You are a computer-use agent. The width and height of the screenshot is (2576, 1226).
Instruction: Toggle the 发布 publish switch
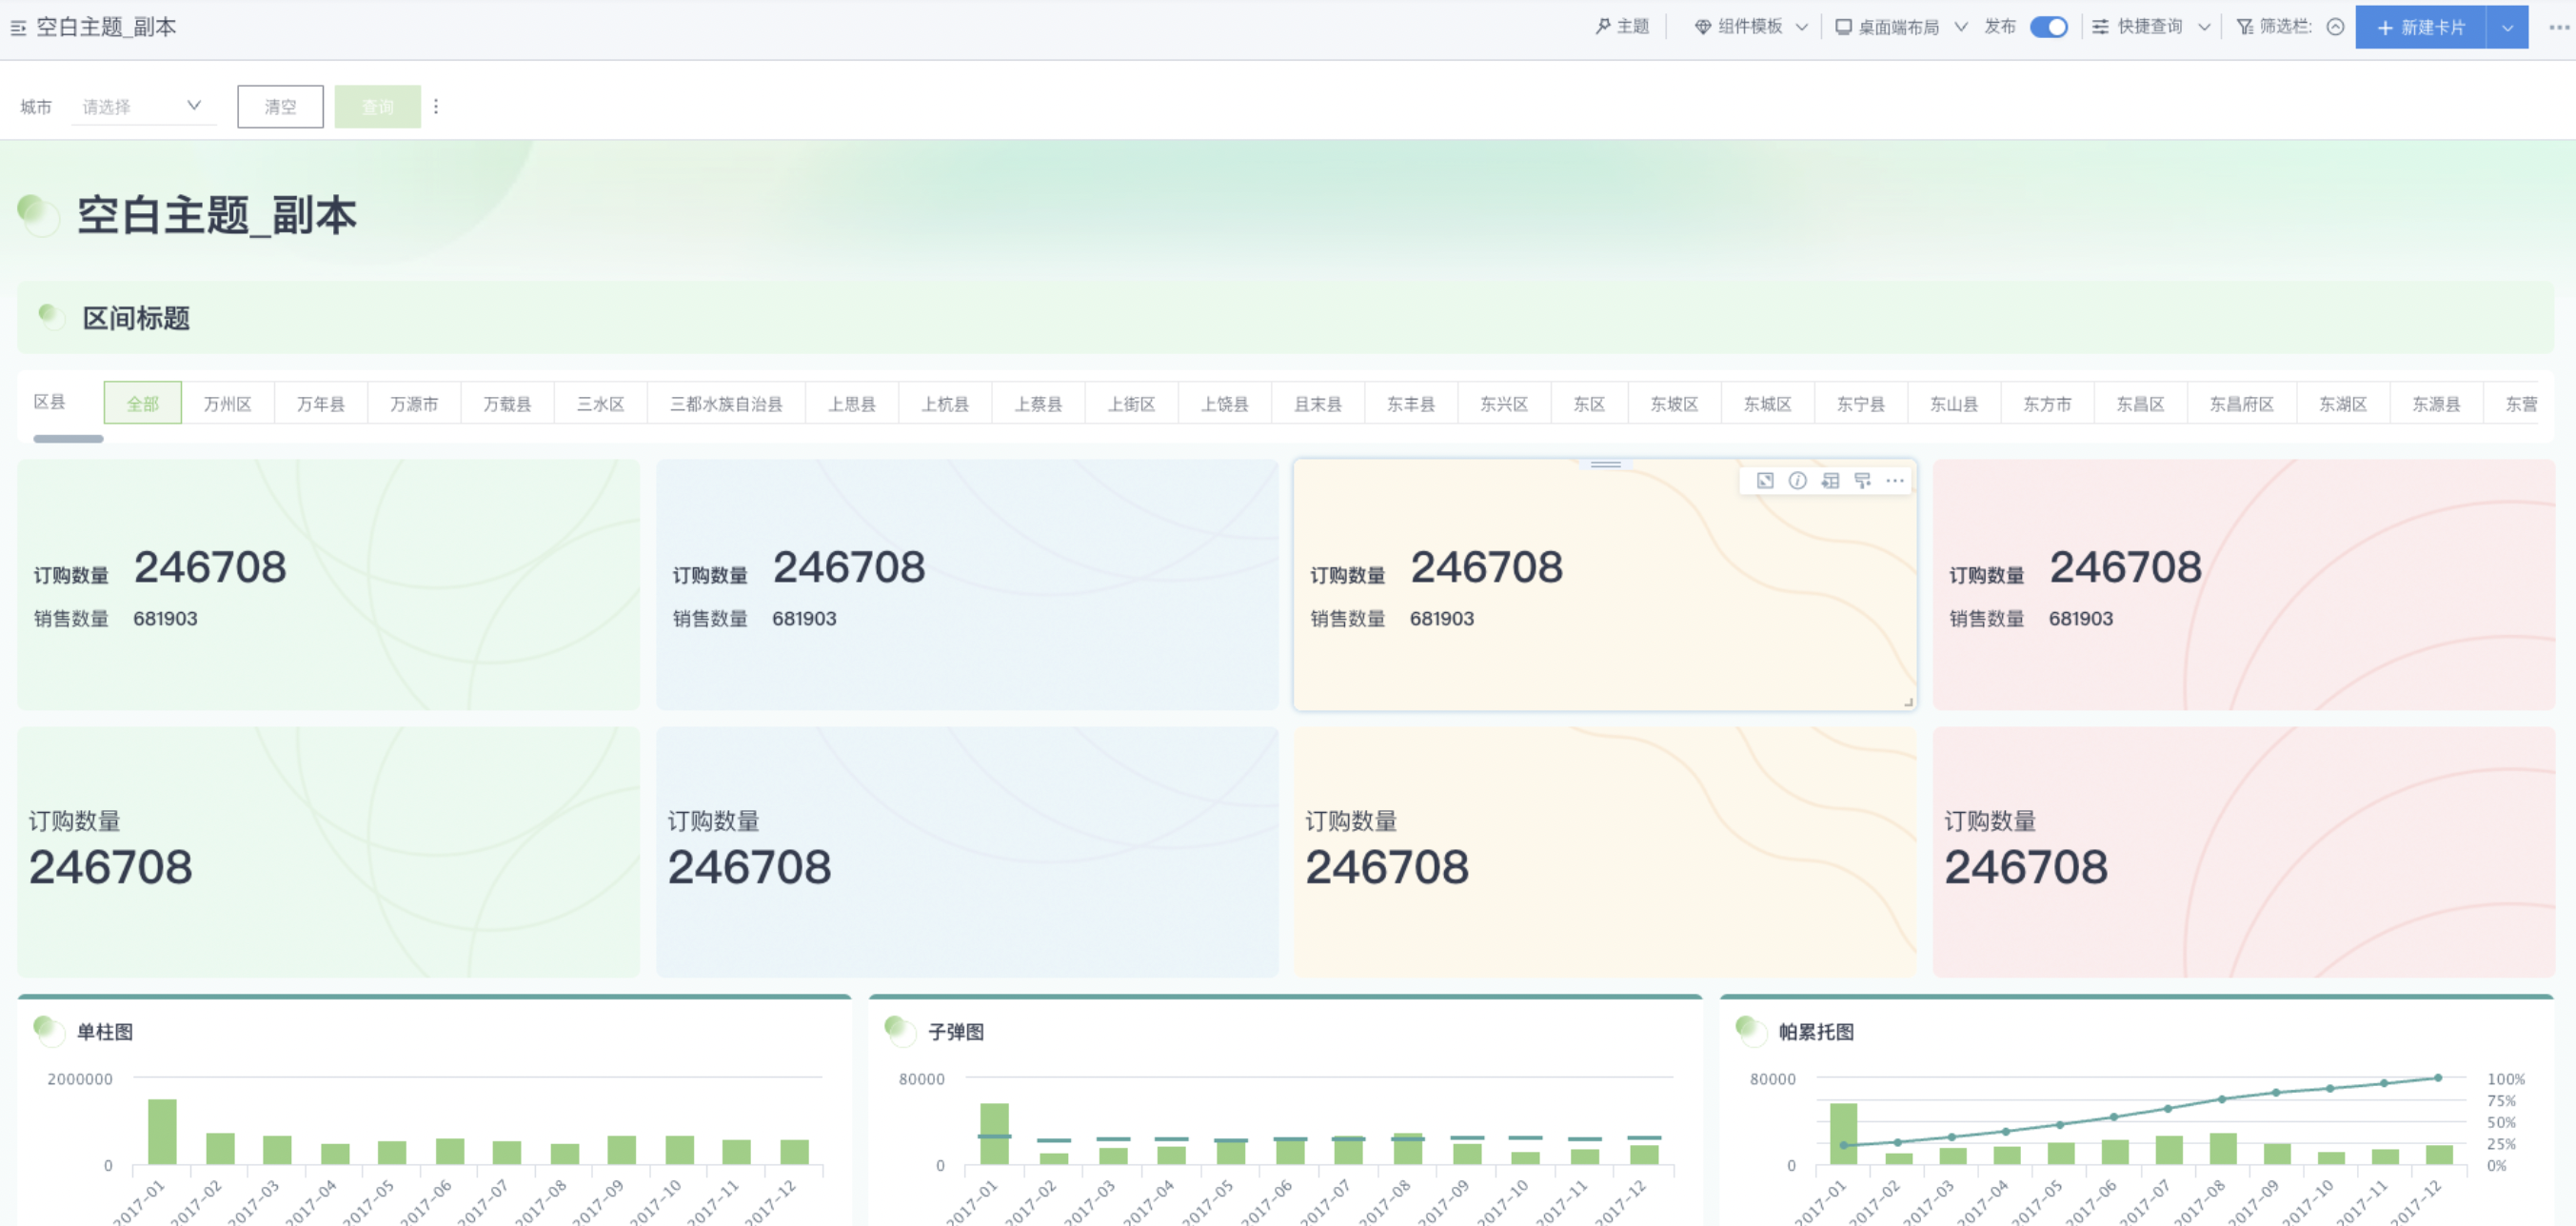(x=2049, y=27)
